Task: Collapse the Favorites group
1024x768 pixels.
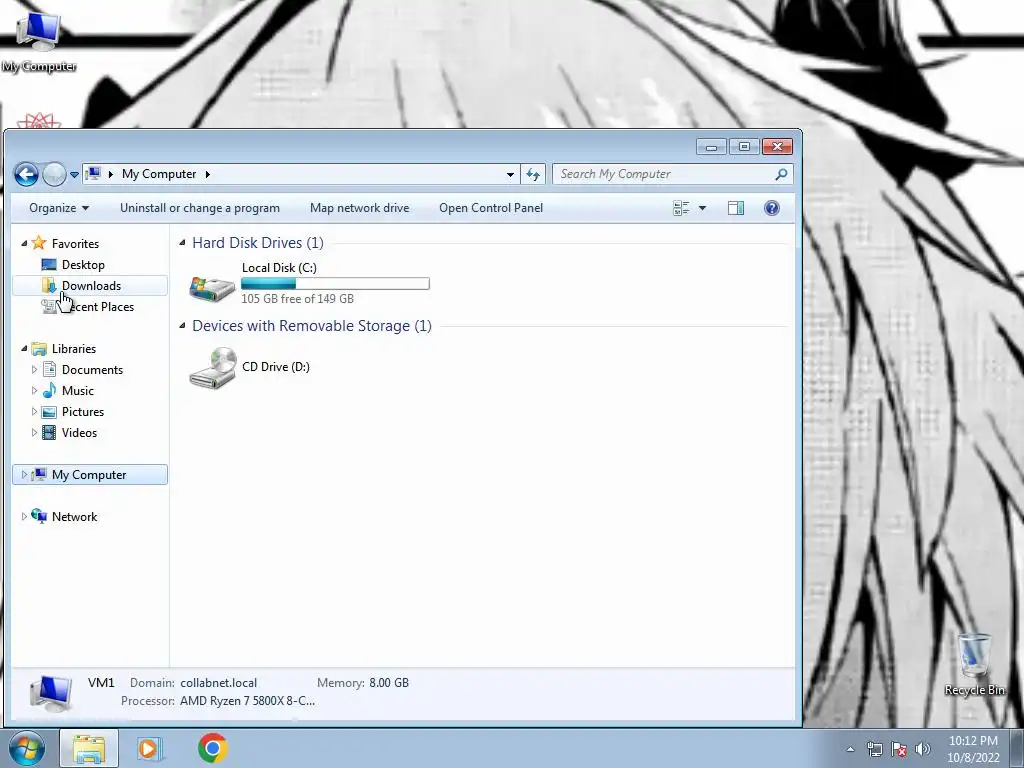Action: coord(24,243)
